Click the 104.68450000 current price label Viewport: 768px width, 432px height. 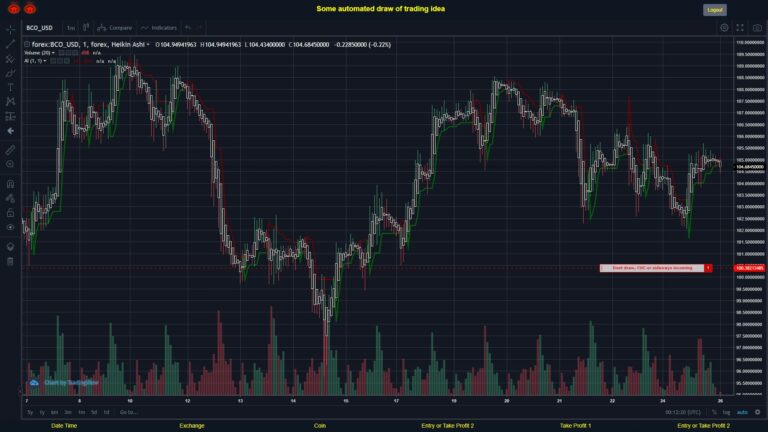click(749, 167)
